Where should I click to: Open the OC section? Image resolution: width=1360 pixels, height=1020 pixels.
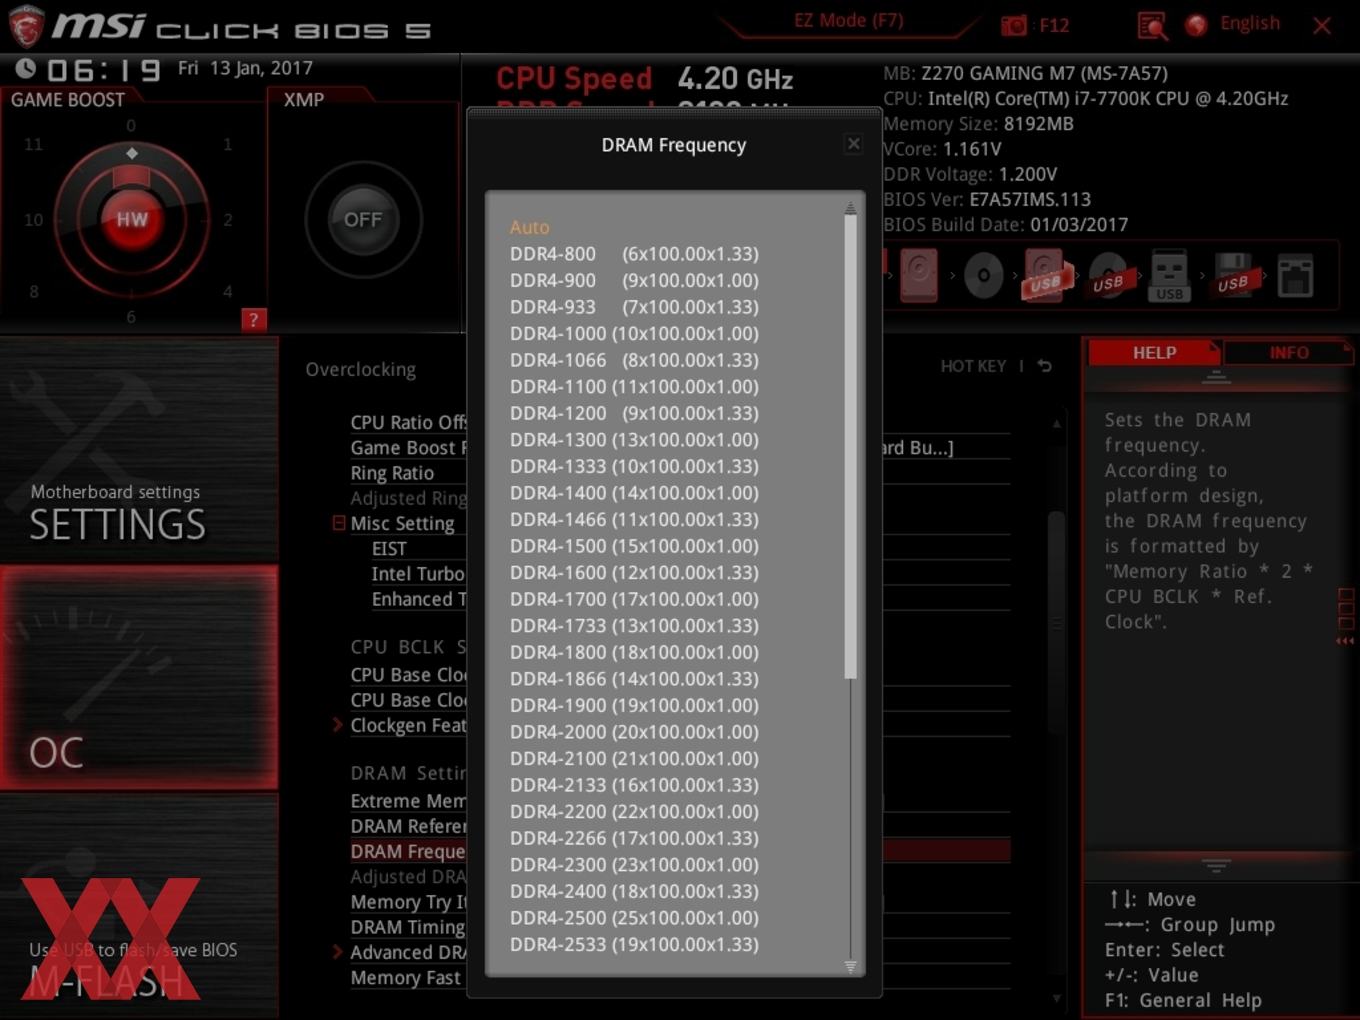point(139,677)
